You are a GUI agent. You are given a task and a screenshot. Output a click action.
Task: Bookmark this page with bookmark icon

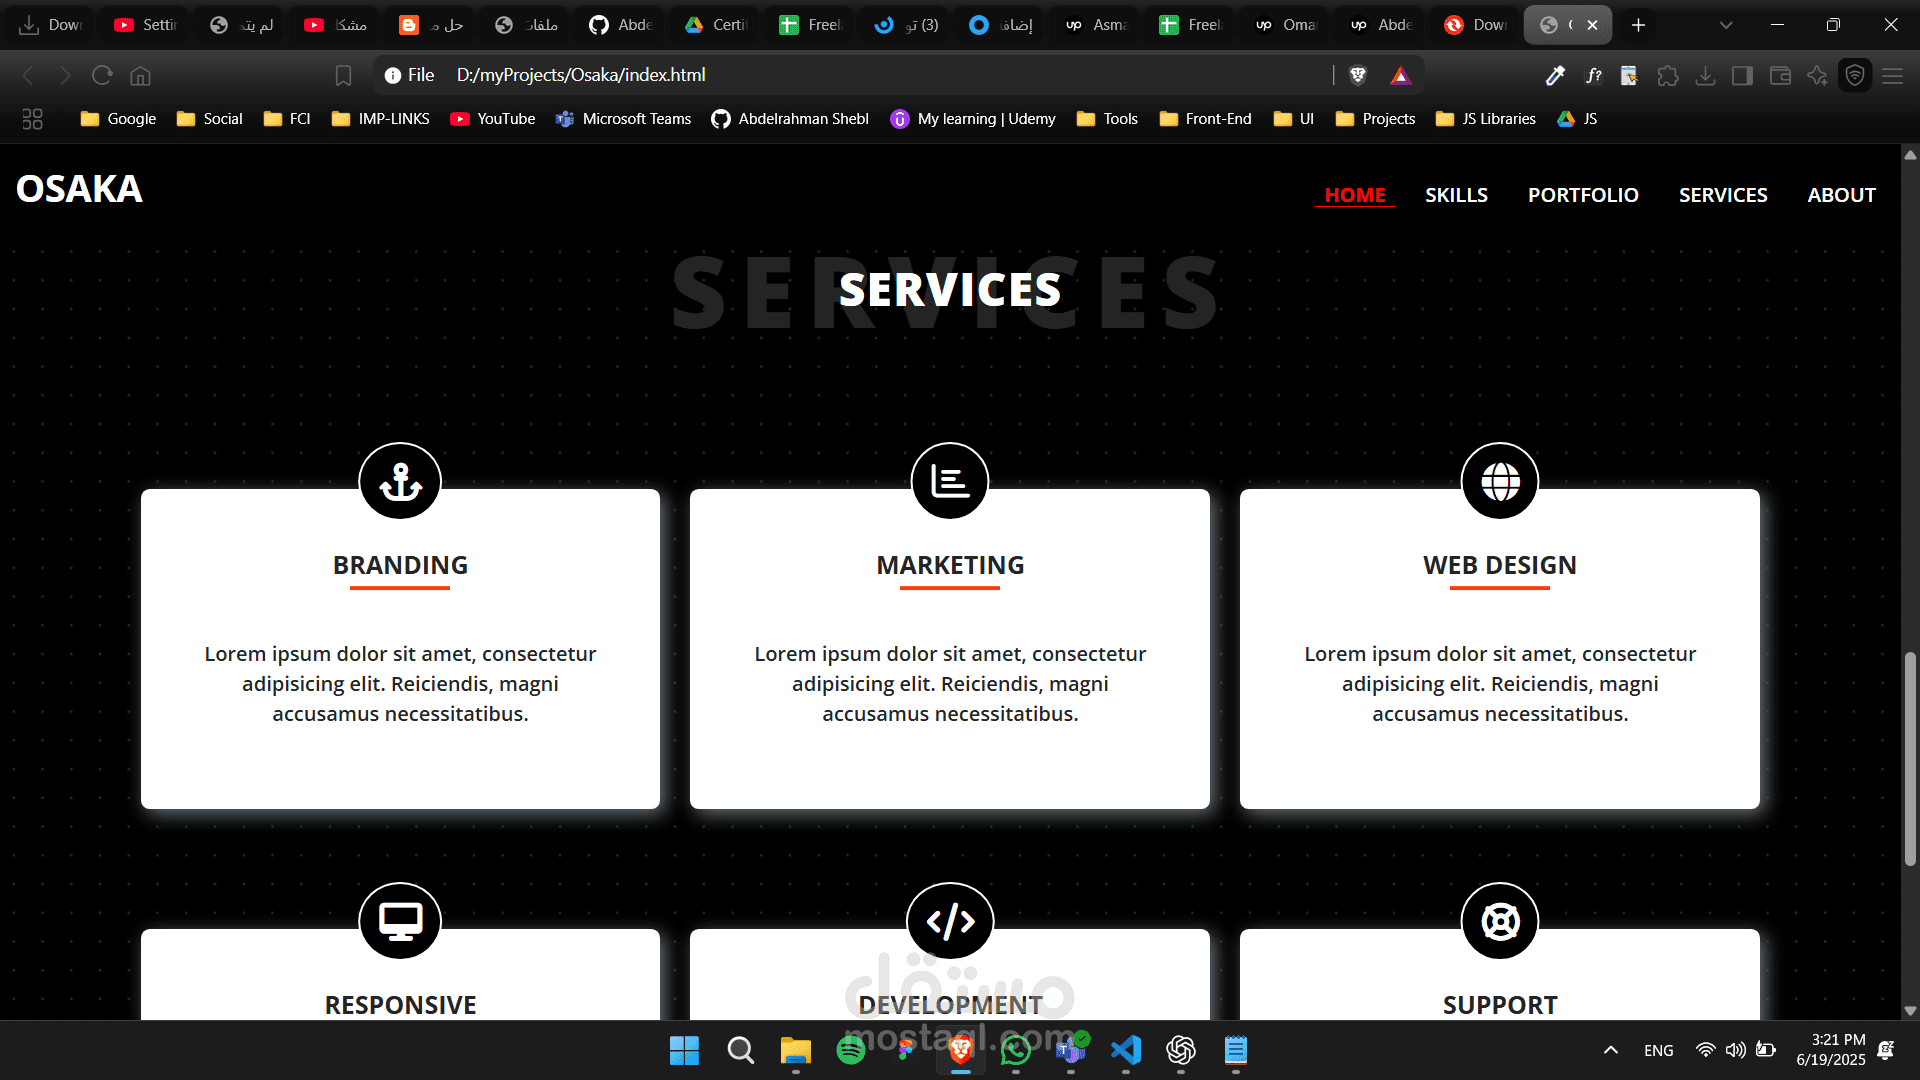(x=343, y=75)
